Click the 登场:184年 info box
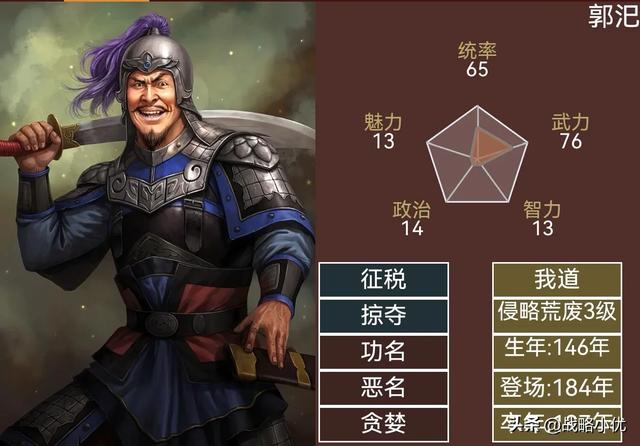640x446 pixels. click(557, 387)
